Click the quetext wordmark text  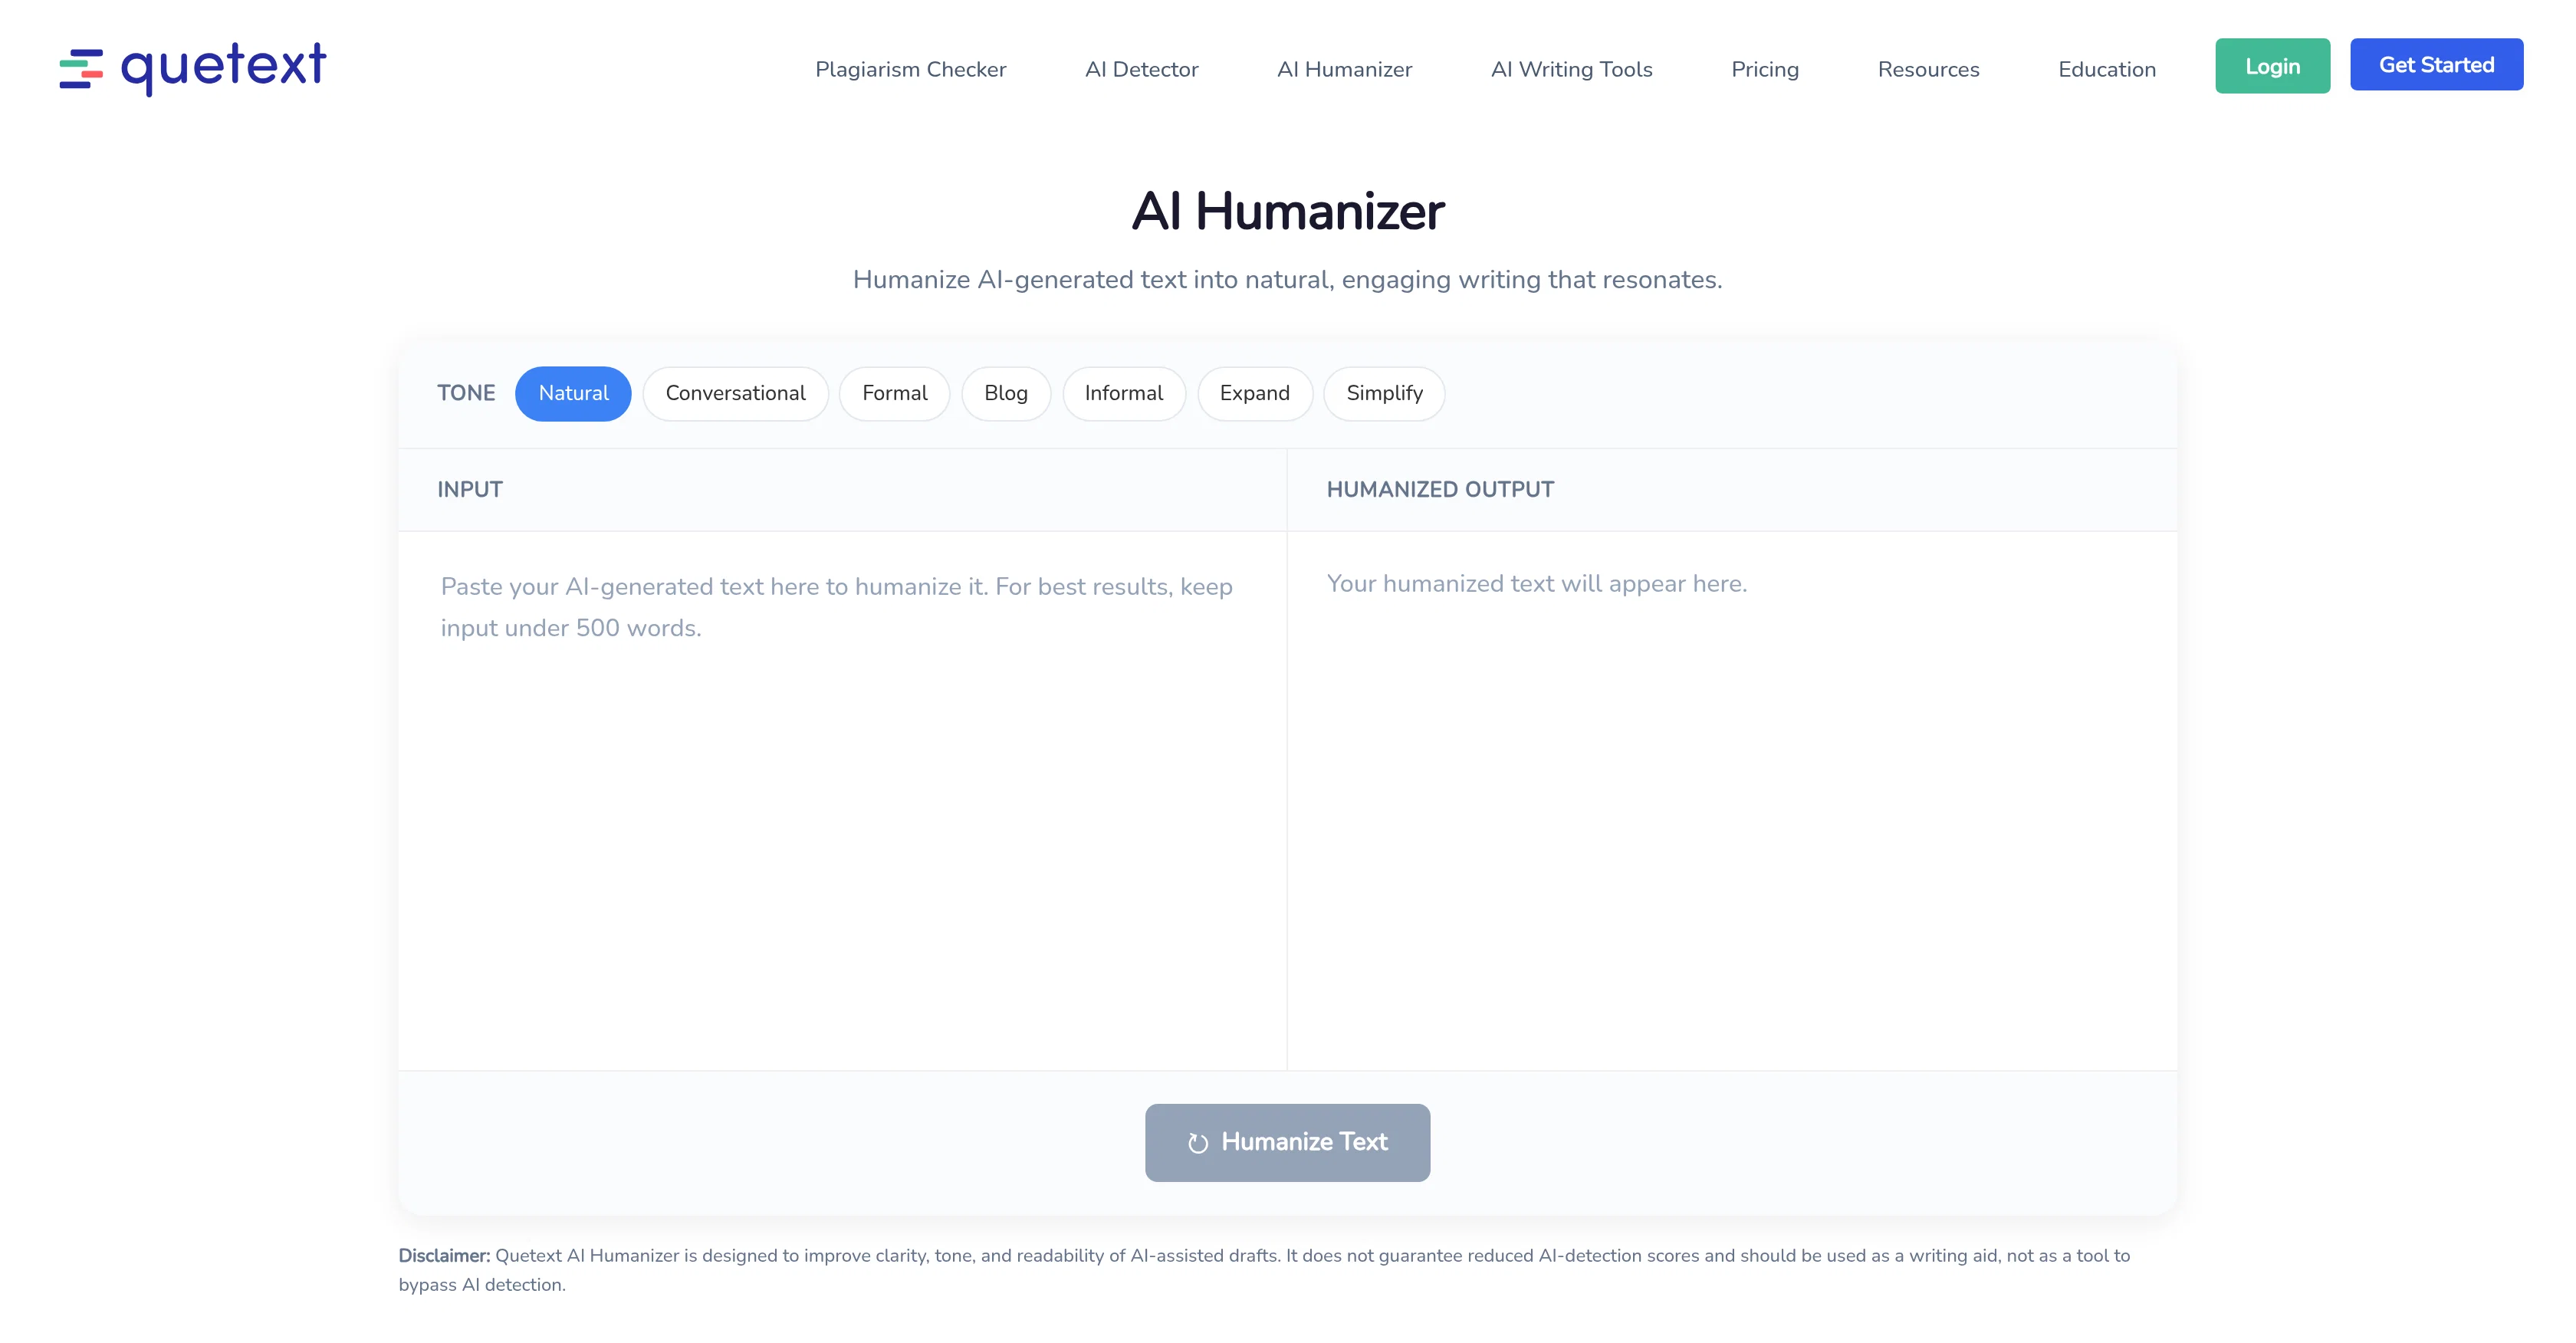click(223, 68)
